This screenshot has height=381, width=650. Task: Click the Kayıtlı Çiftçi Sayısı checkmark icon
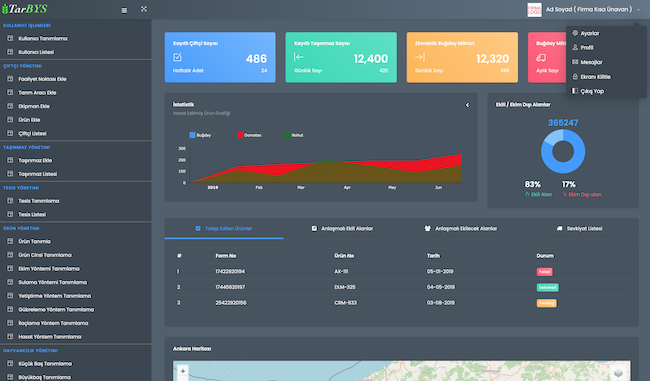(x=177, y=57)
